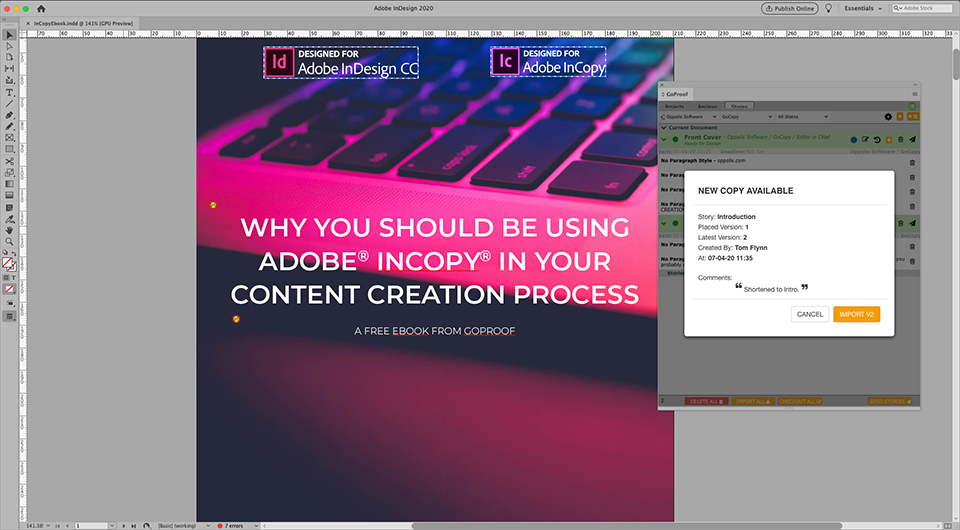Click Front Cover green status indicator
The image size is (960, 530).
(x=675, y=140)
